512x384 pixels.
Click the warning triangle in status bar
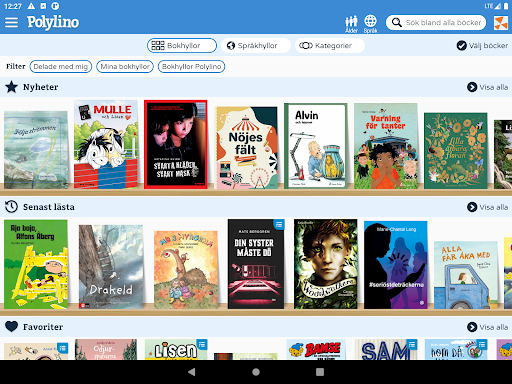[x=31, y=6]
